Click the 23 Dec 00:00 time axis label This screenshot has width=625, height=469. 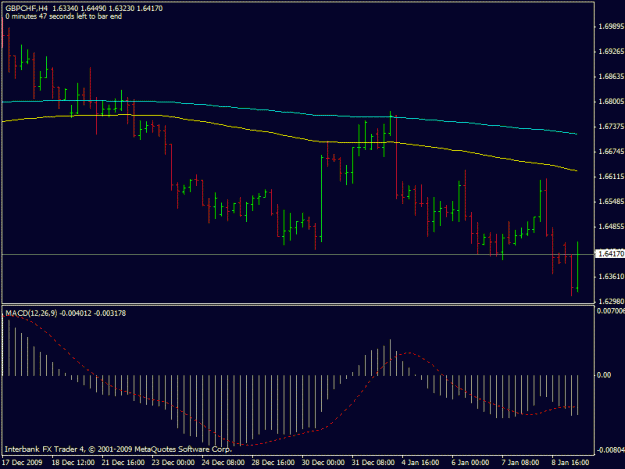(173, 463)
